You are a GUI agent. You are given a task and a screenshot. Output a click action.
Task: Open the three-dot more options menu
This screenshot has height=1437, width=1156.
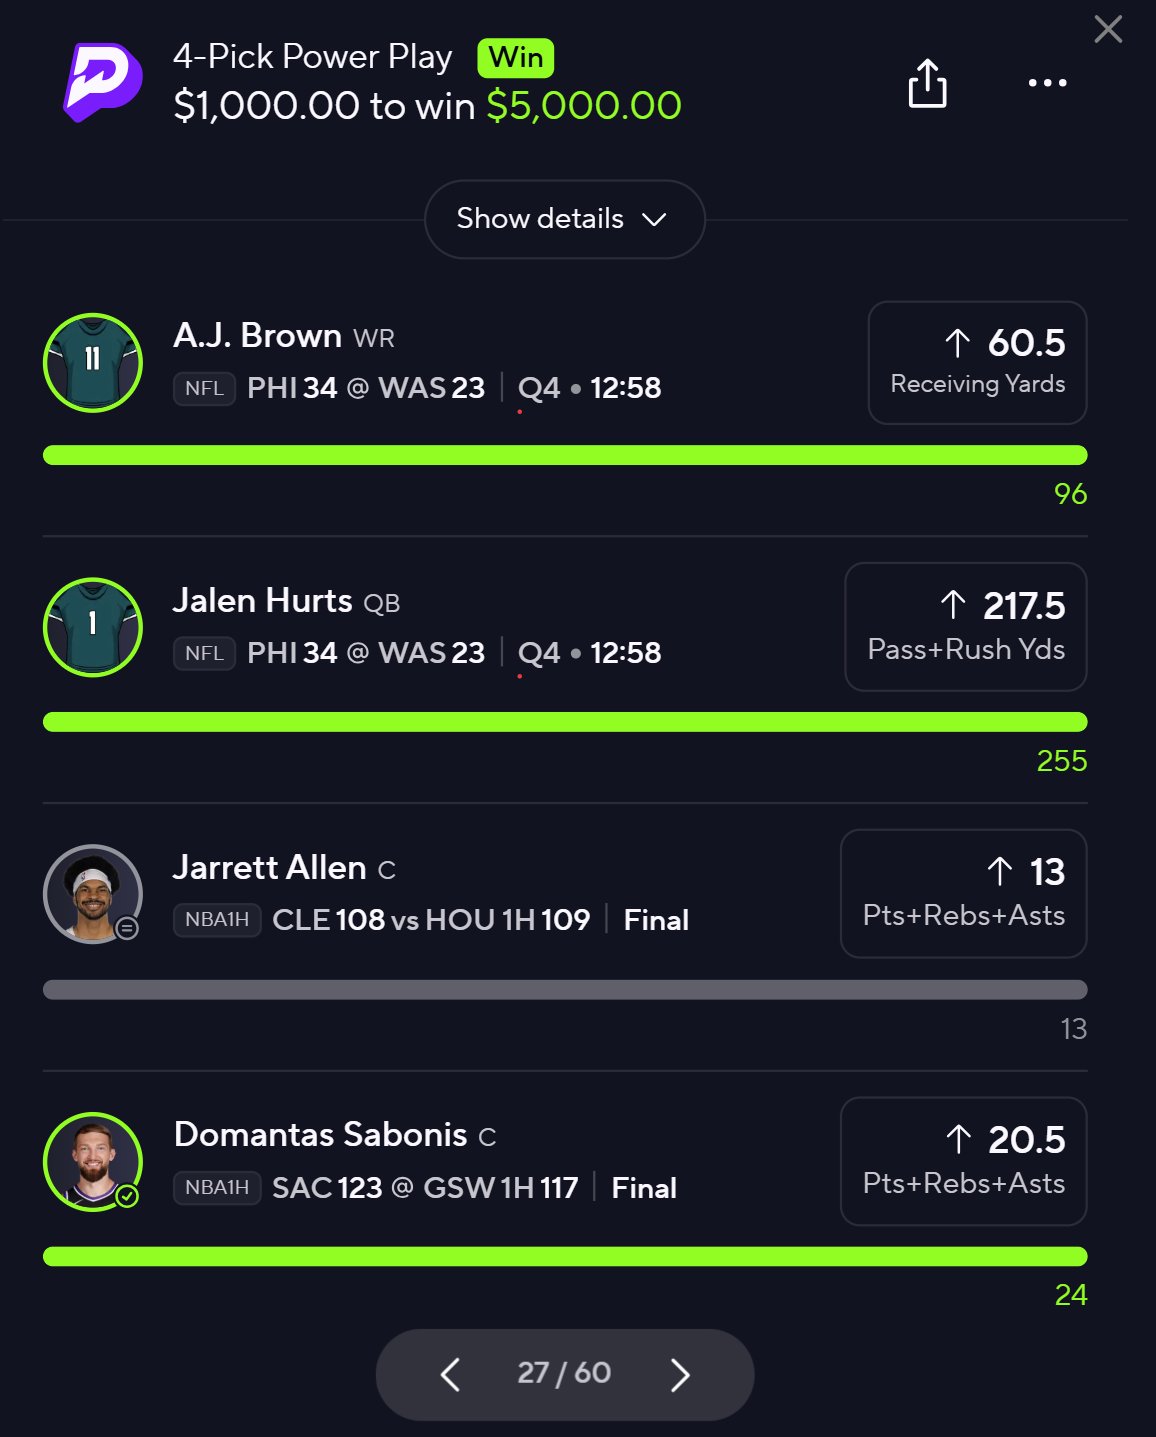click(x=1047, y=83)
